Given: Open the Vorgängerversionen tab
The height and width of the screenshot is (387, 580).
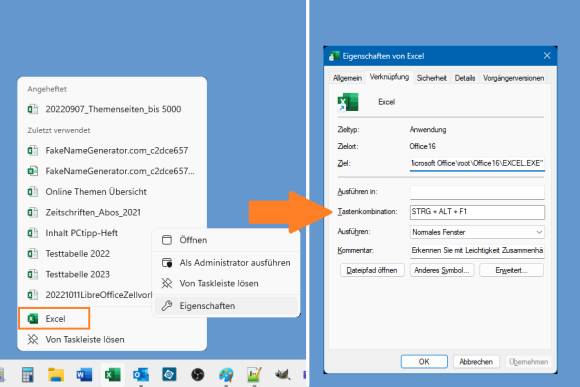Looking at the screenshot, I should pos(513,78).
